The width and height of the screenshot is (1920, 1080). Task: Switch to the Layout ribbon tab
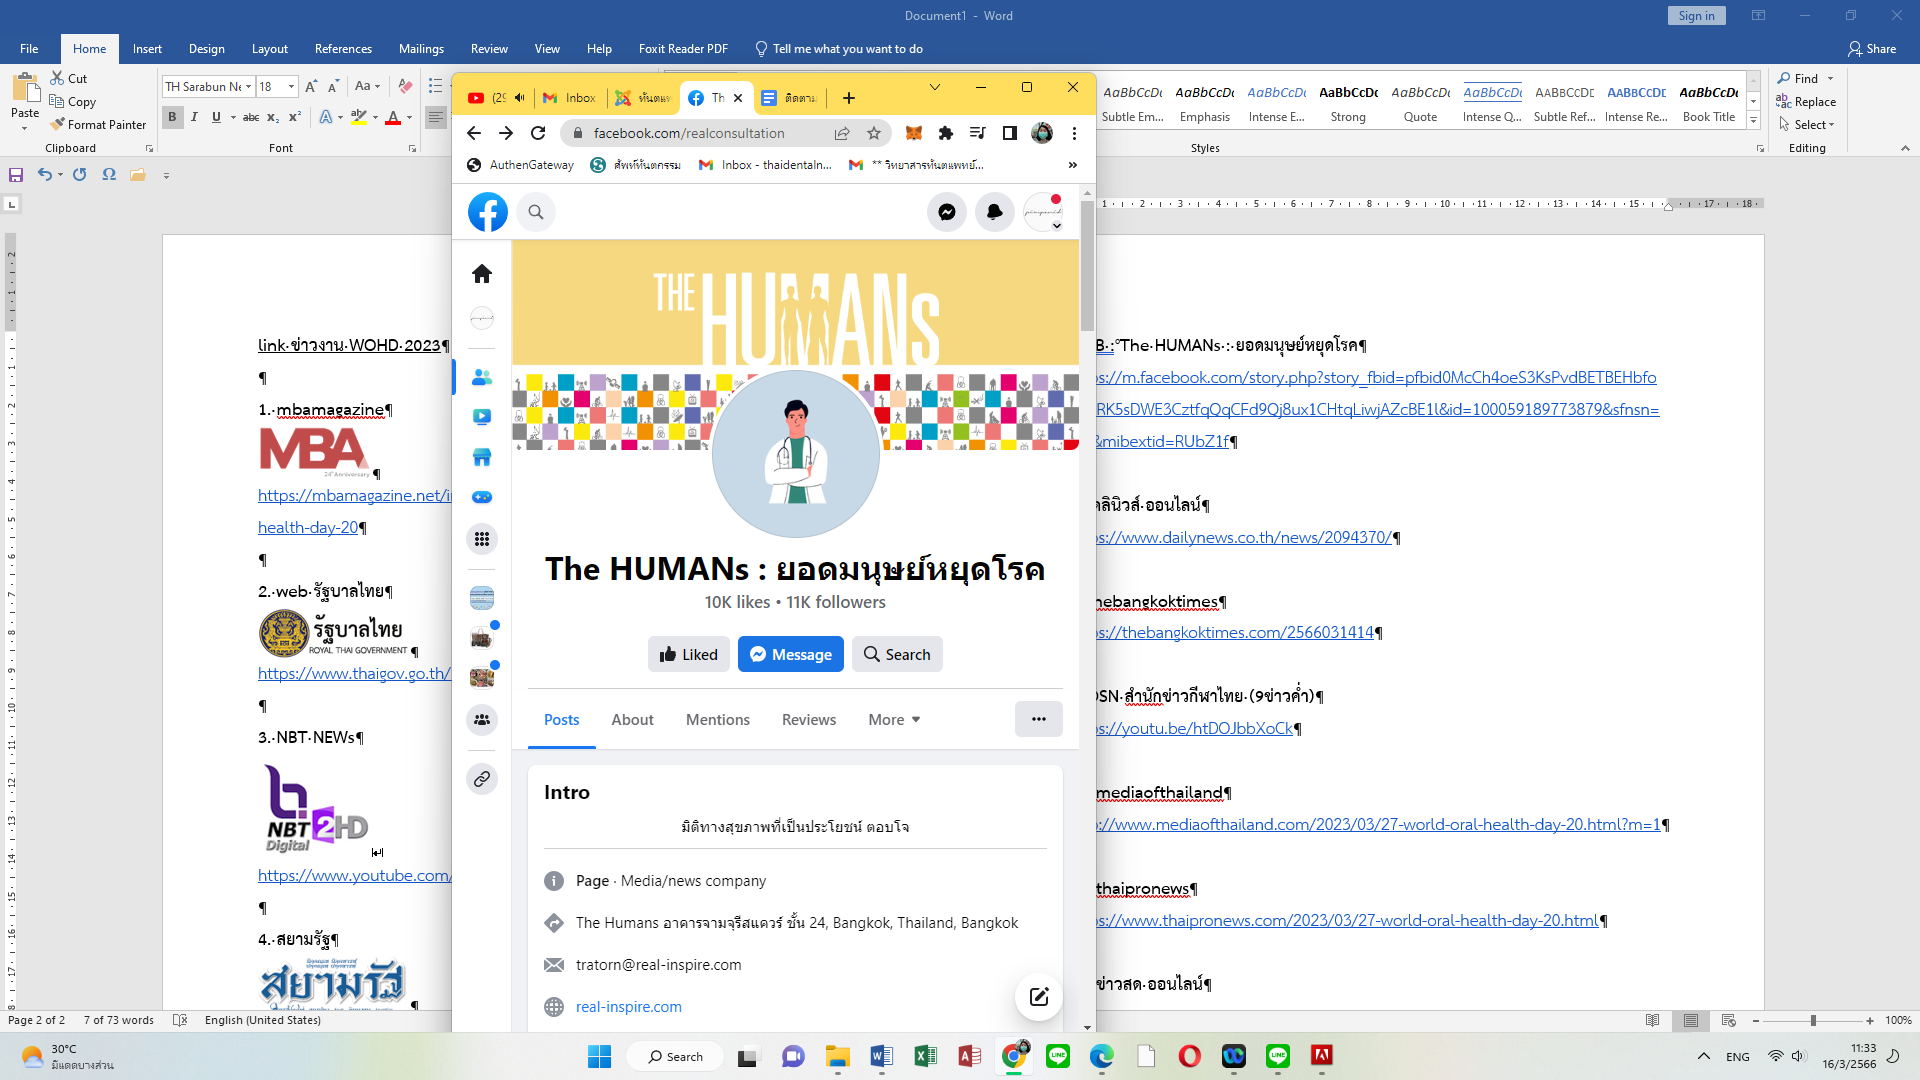pyautogui.click(x=269, y=48)
